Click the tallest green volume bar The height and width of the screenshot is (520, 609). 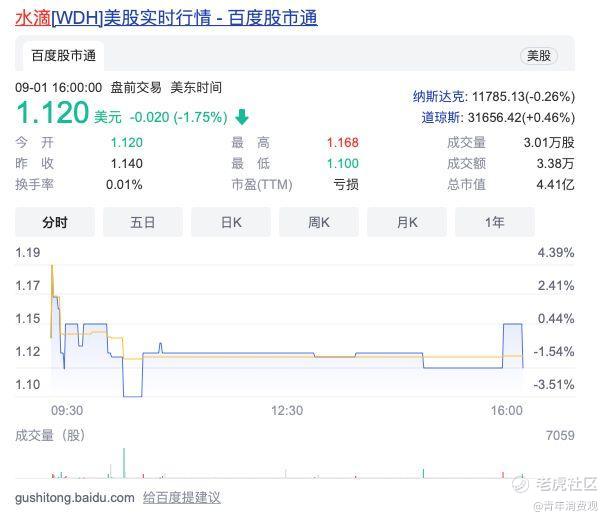coord(124,463)
